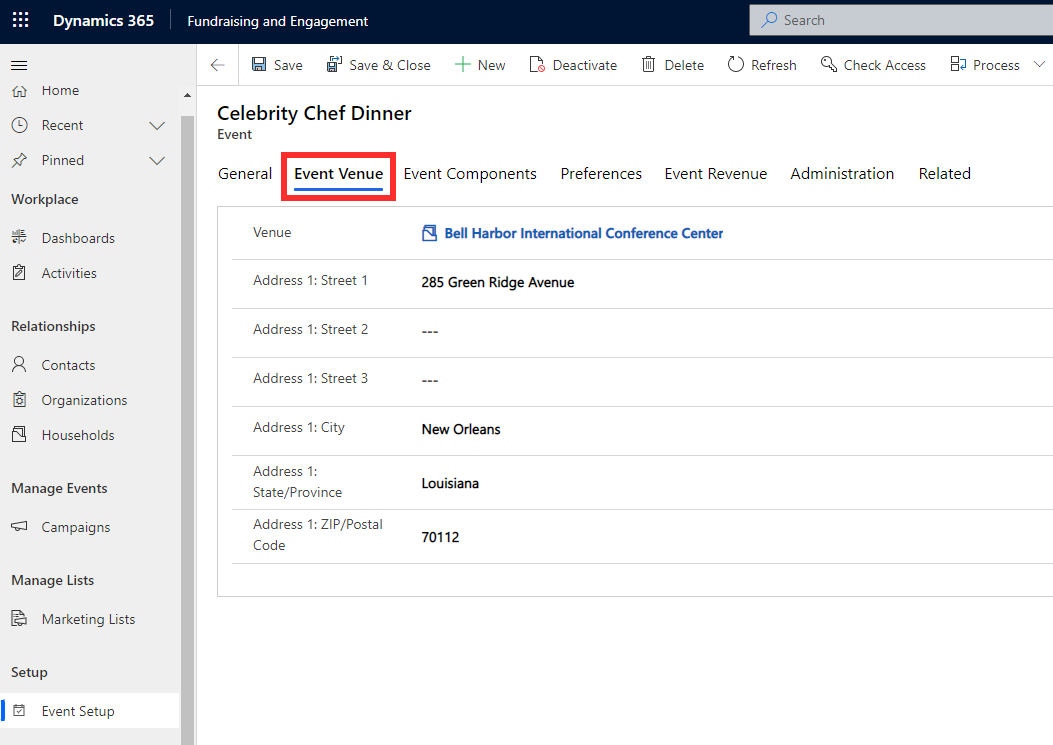
Task: Open the Event Components tab
Action: point(470,174)
